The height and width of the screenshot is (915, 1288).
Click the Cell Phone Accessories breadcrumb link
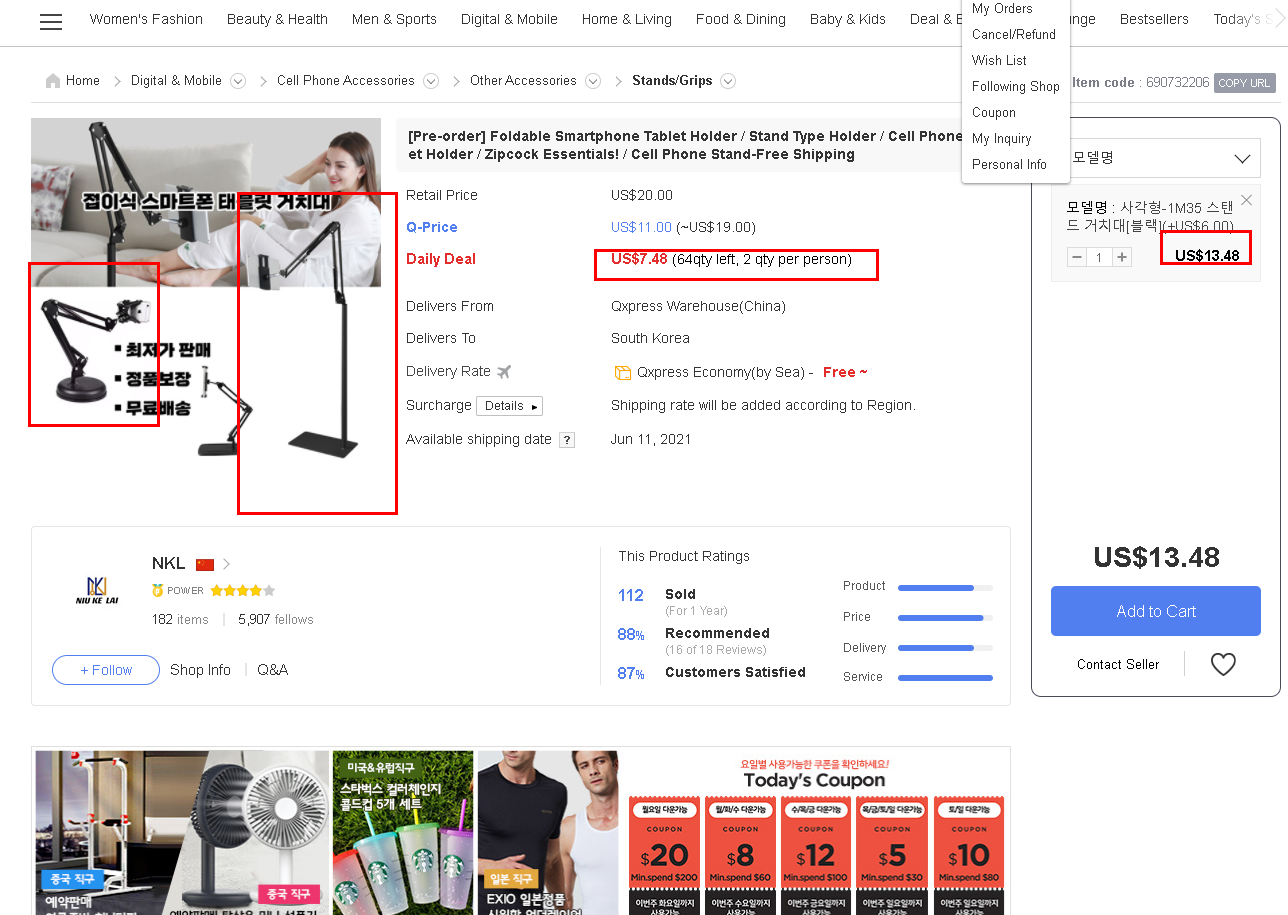[x=346, y=81]
